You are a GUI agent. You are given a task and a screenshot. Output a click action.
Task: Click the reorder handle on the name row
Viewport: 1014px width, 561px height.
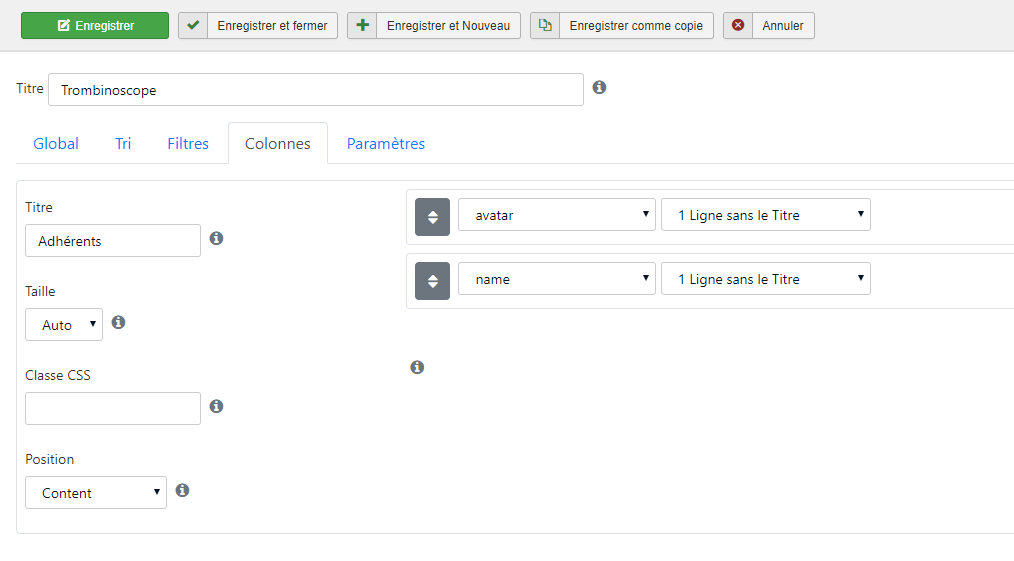pyautogui.click(x=433, y=280)
